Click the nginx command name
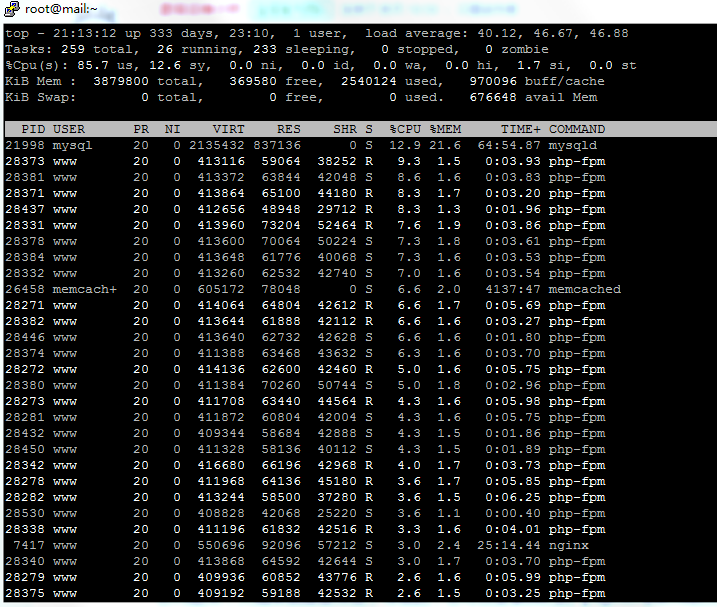 (x=568, y=546)
